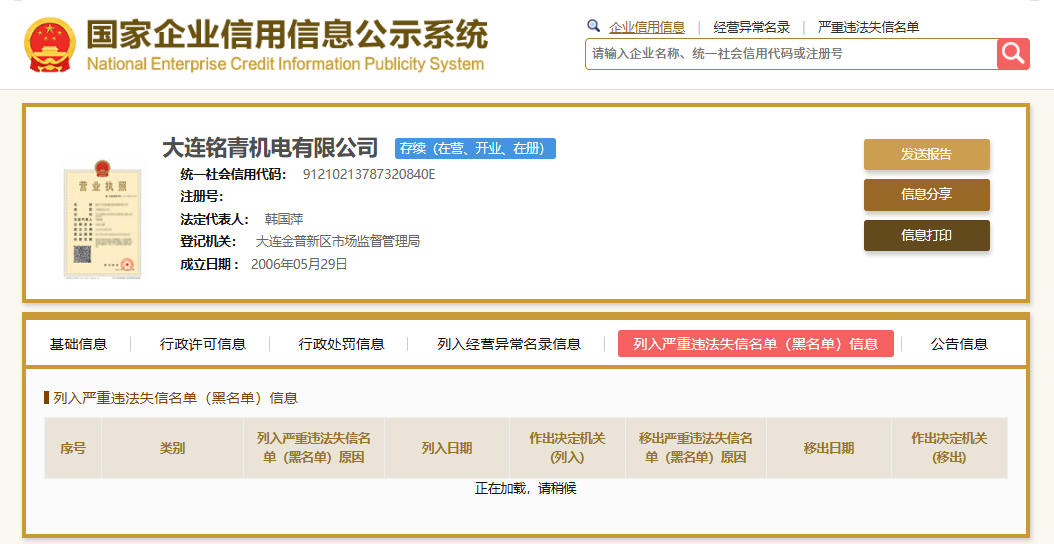Click the 登记机关 label
Screen dimensions: 1054x544
coord(208,241)
